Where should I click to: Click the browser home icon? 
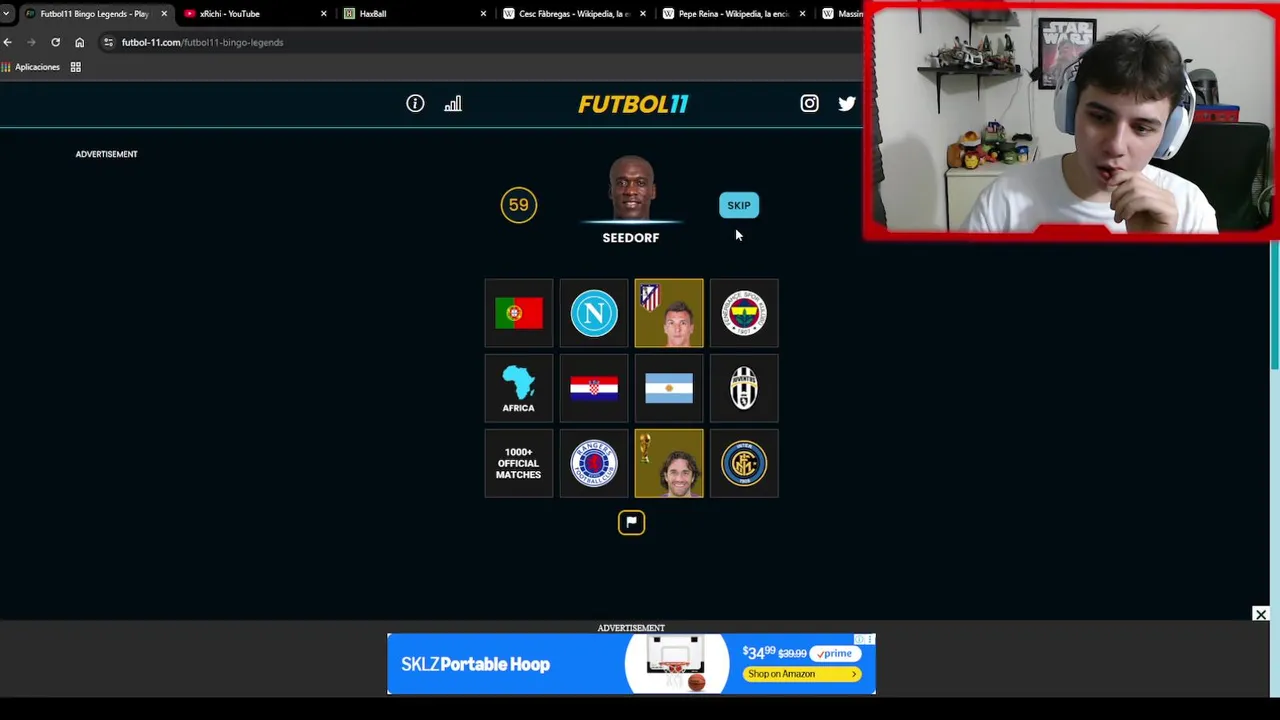coord(79,42)
